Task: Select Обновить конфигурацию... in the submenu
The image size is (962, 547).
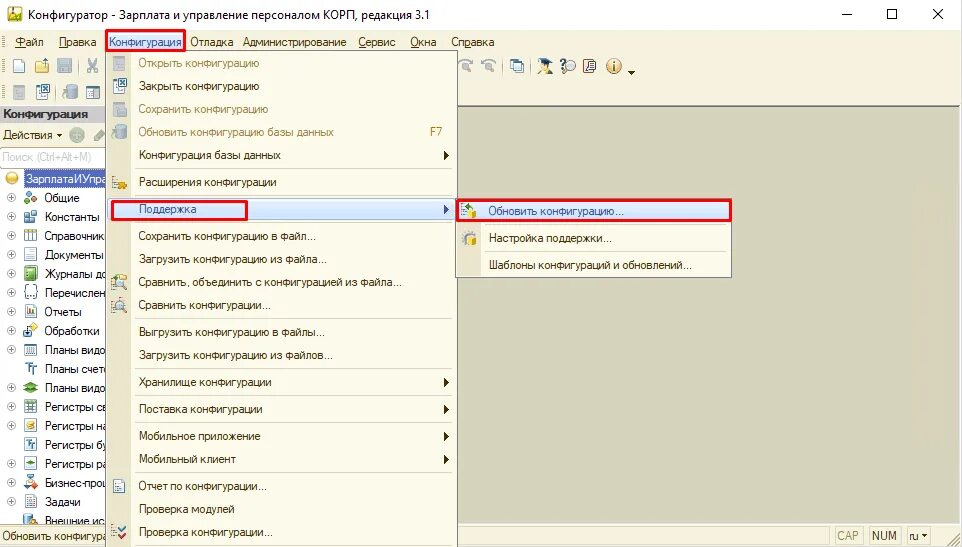Action: tap(593, 211)
